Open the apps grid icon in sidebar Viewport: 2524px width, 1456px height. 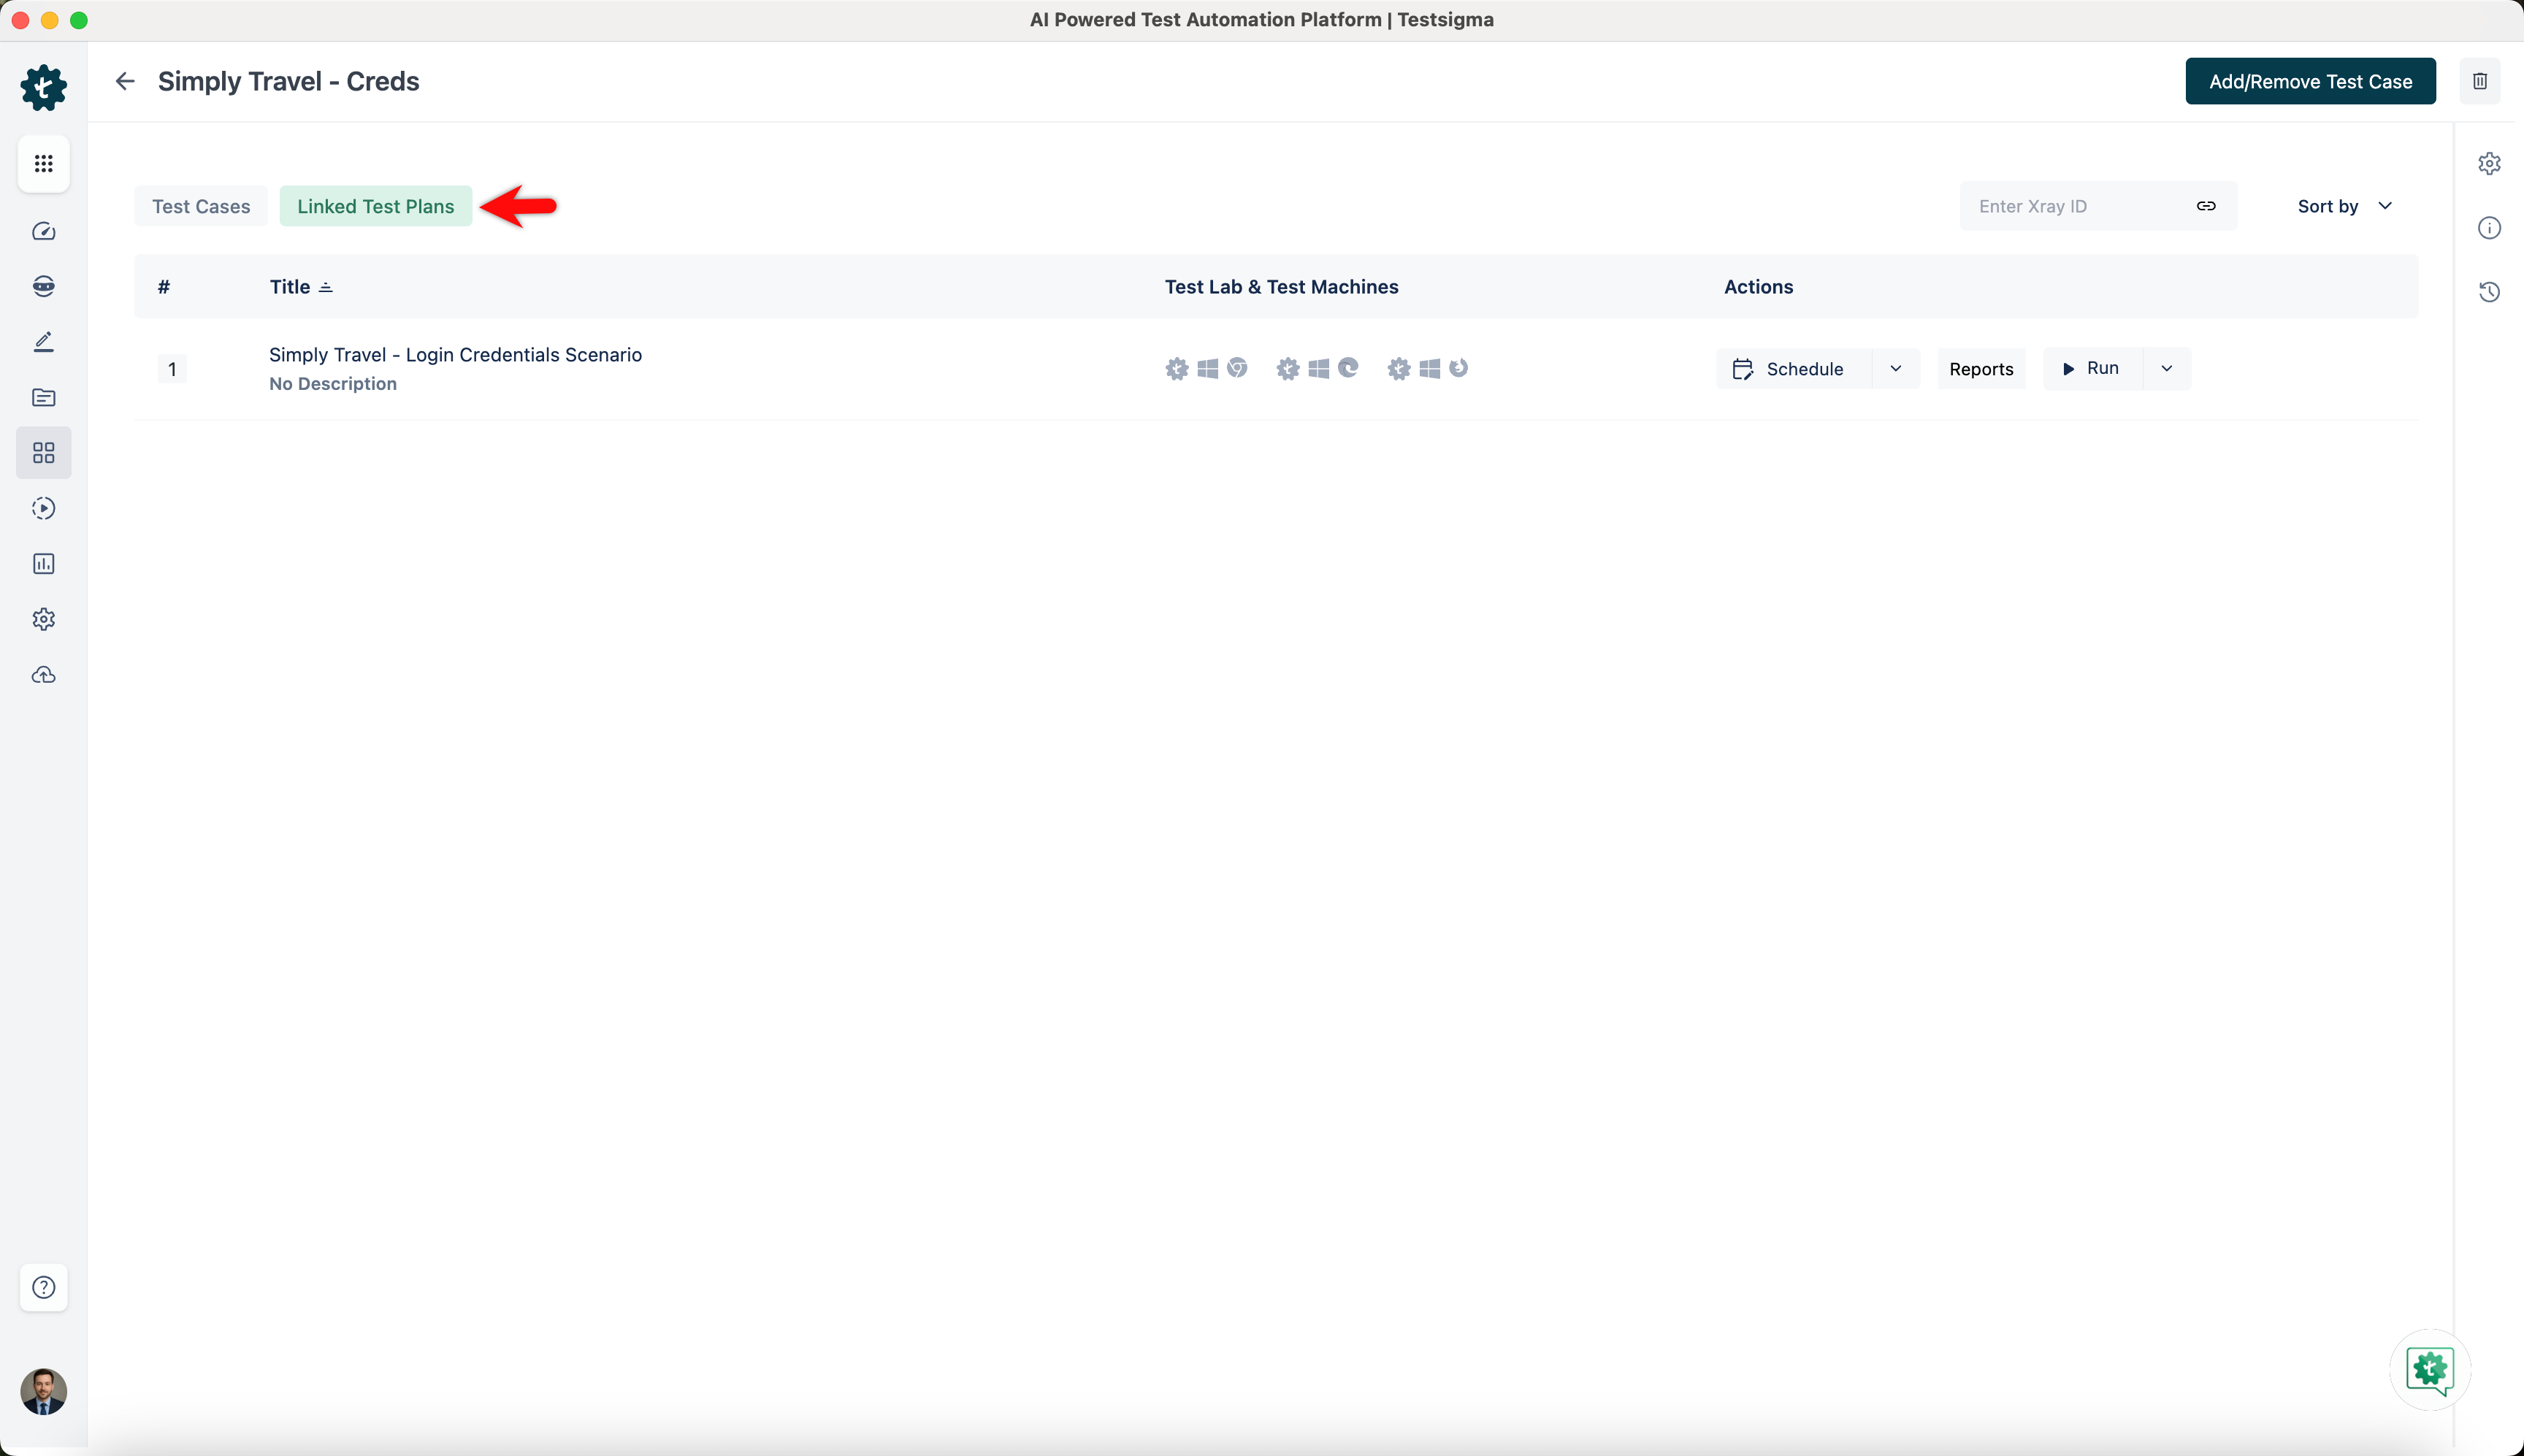(x=44, y=163)
